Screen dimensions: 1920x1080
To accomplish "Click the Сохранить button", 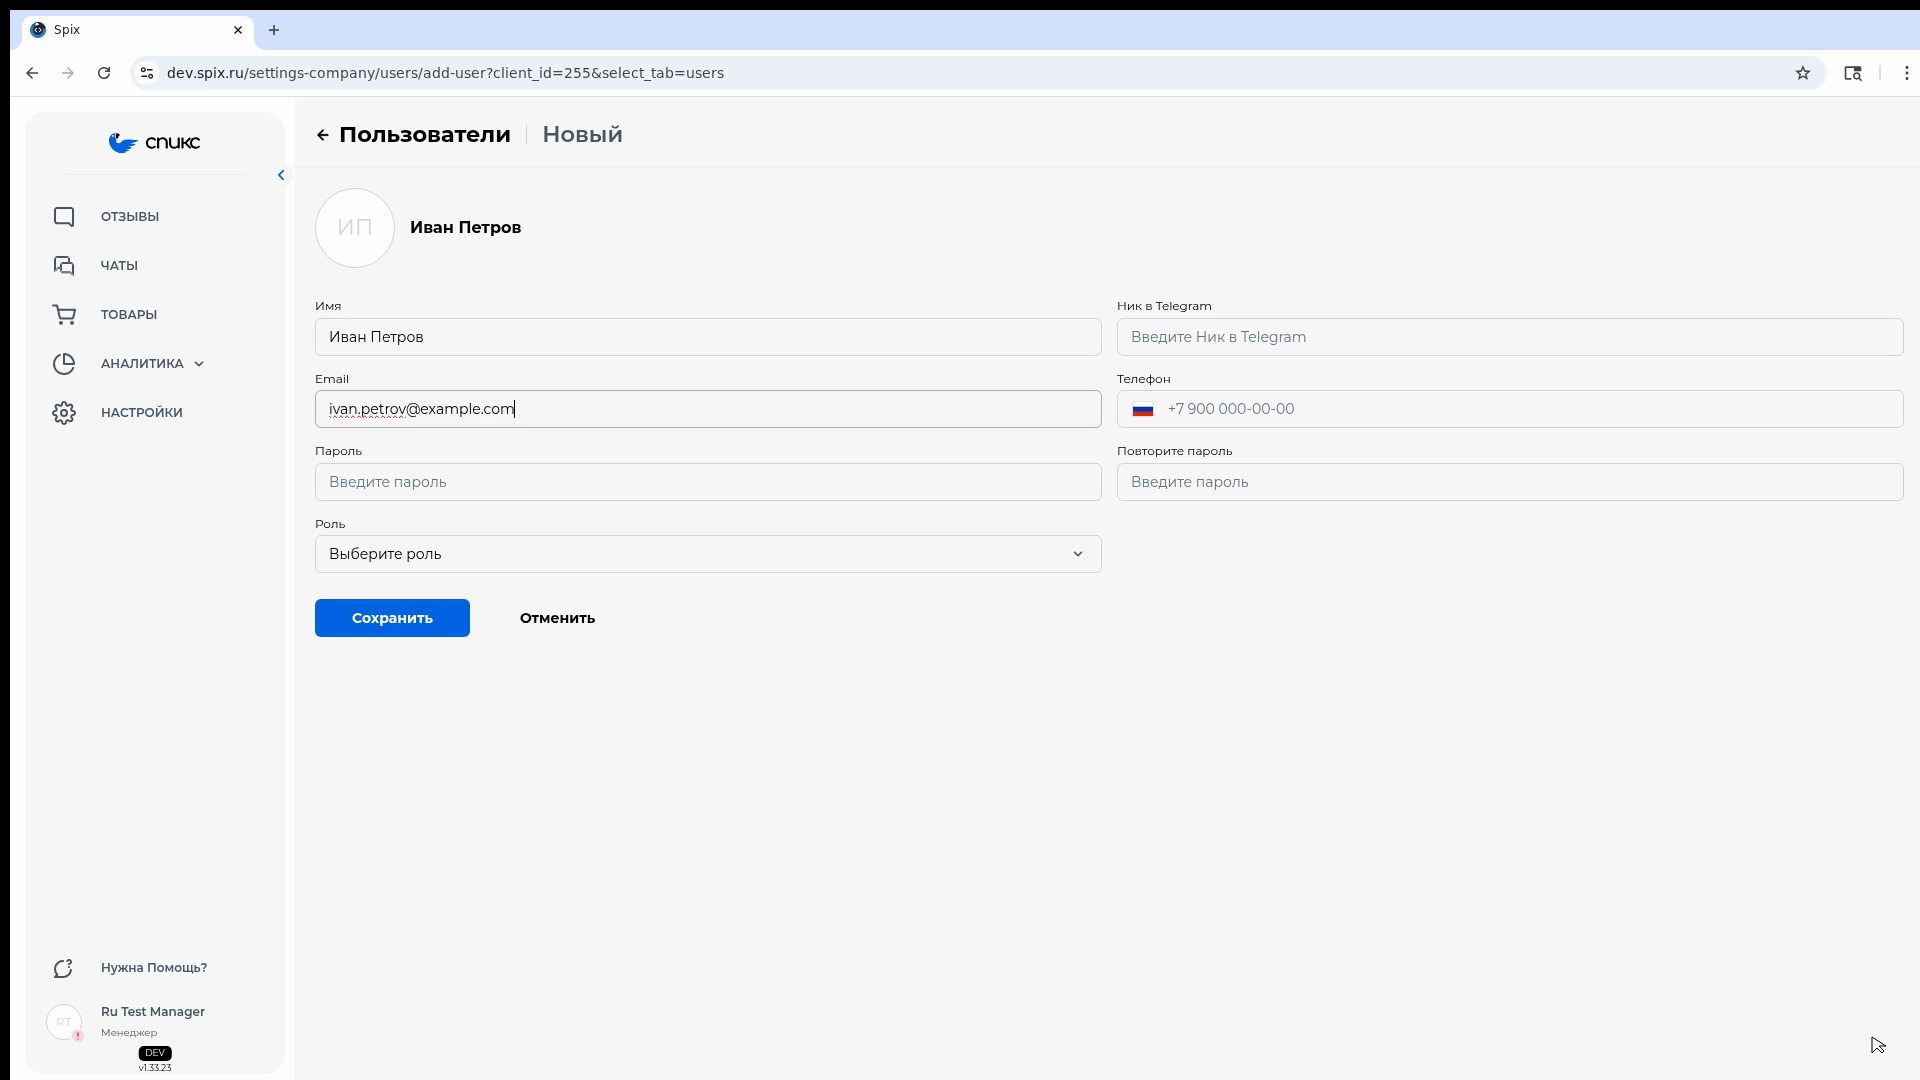I will point(392,618).
